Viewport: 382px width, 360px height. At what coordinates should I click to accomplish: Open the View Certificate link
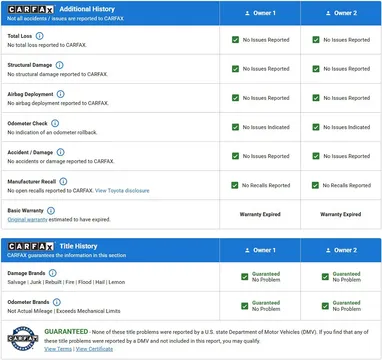pos(94,349)
